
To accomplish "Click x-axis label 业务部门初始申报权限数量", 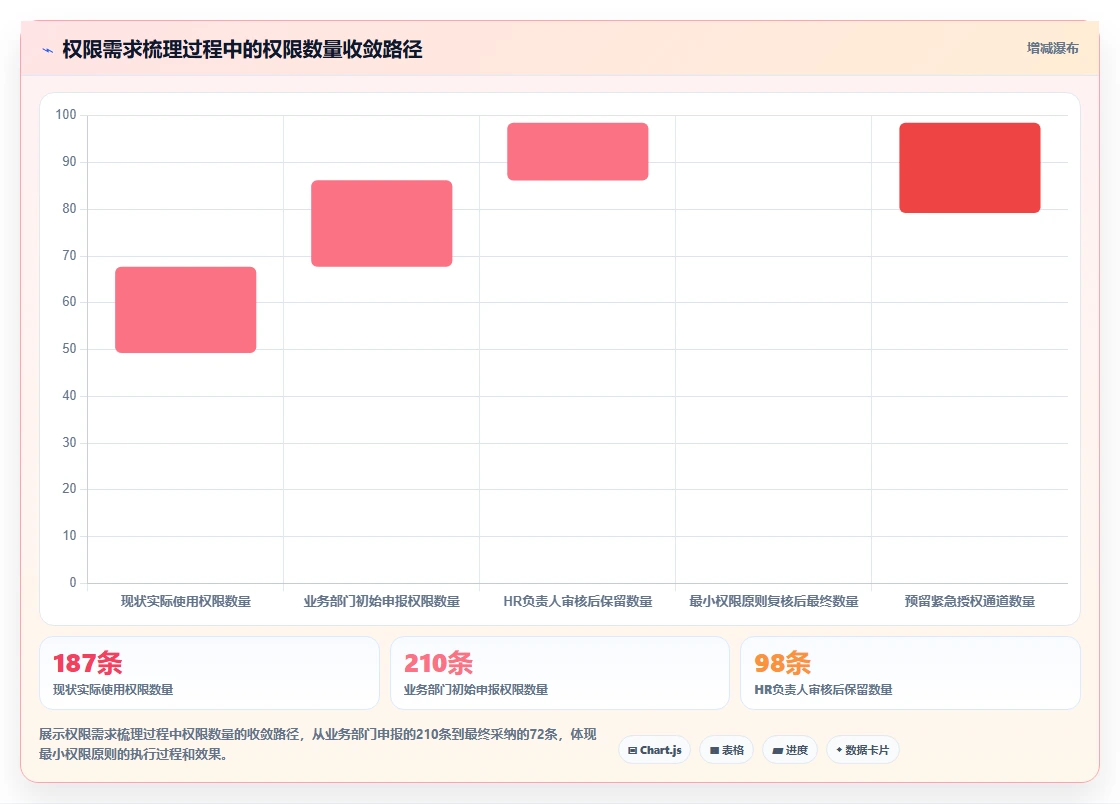I will point(381,601).
